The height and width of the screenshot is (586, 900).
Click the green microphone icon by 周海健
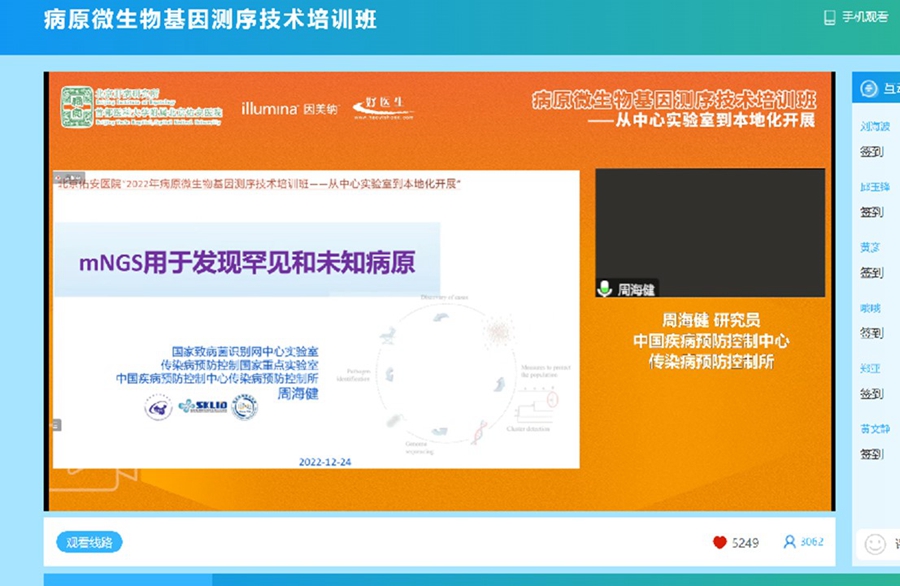click(x=604, y=288)
